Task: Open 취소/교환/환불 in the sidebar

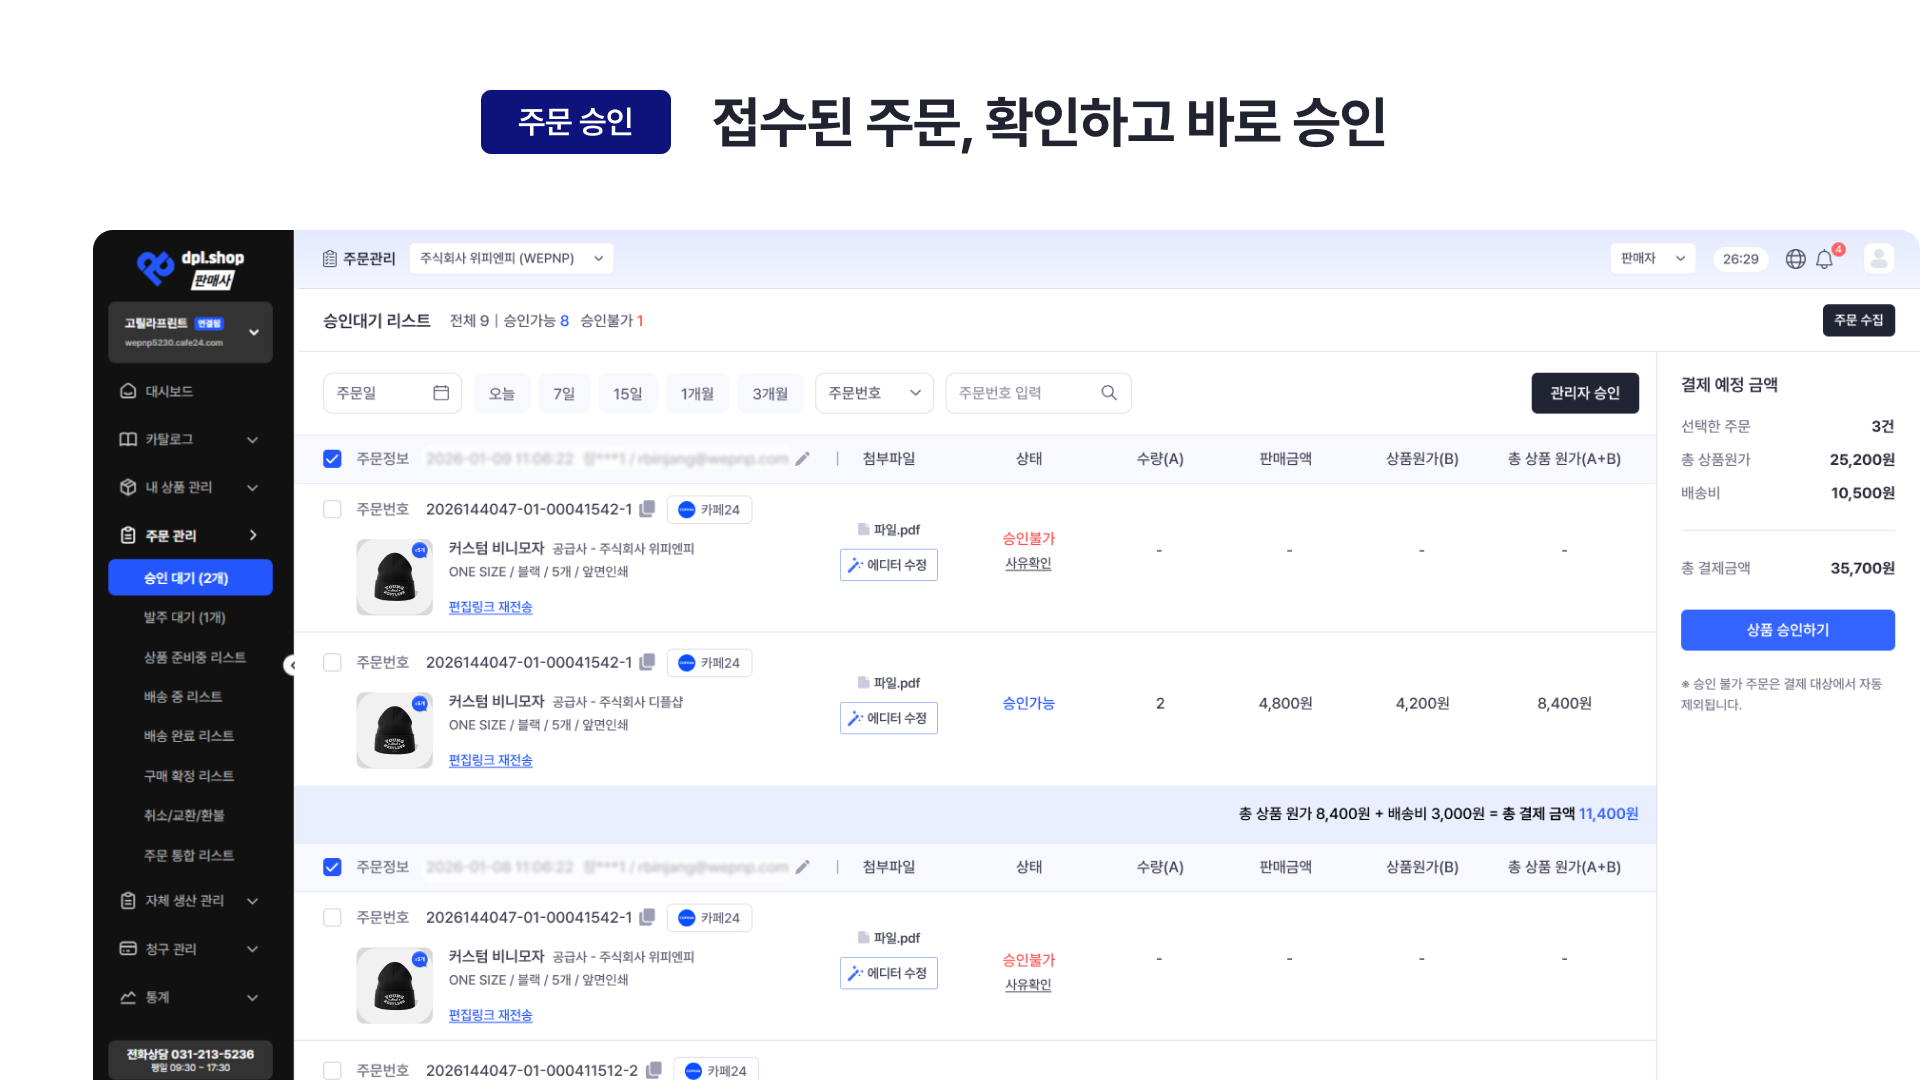Action: 184,815
